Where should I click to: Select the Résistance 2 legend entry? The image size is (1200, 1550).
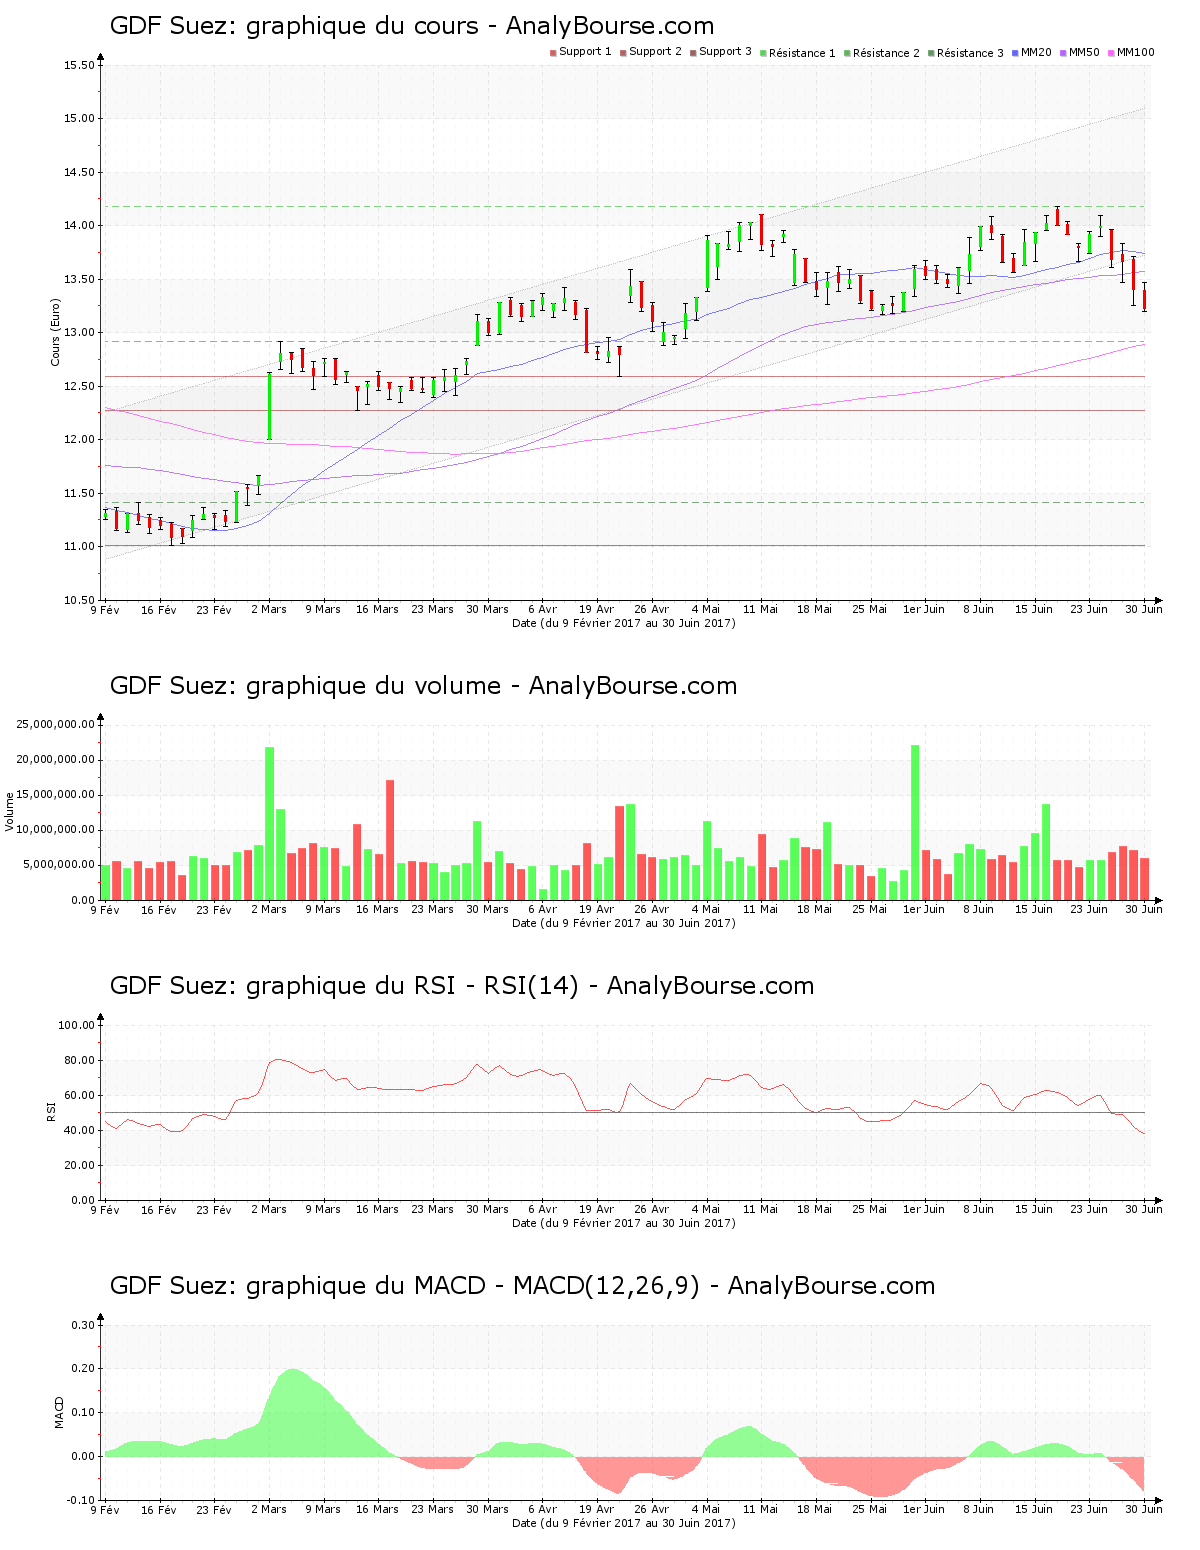881,53
